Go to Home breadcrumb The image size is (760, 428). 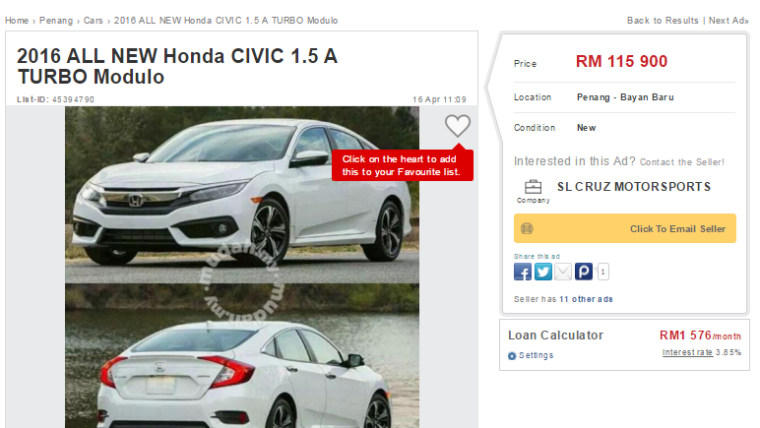[16, 20]
